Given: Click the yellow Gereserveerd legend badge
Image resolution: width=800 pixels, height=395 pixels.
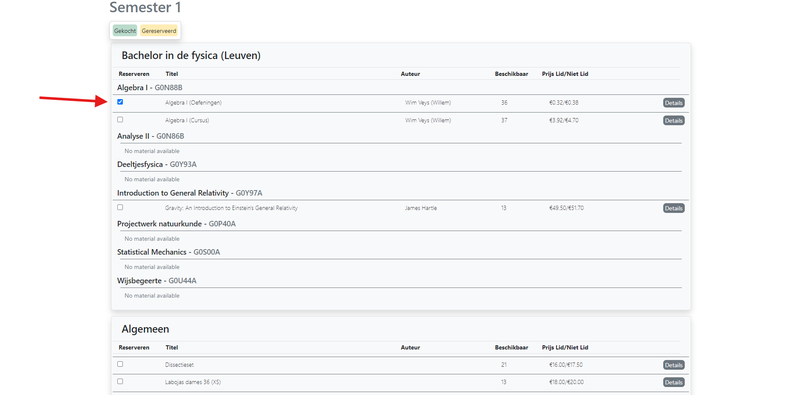Looking at the screenshot, I should [x=159, y=31].
